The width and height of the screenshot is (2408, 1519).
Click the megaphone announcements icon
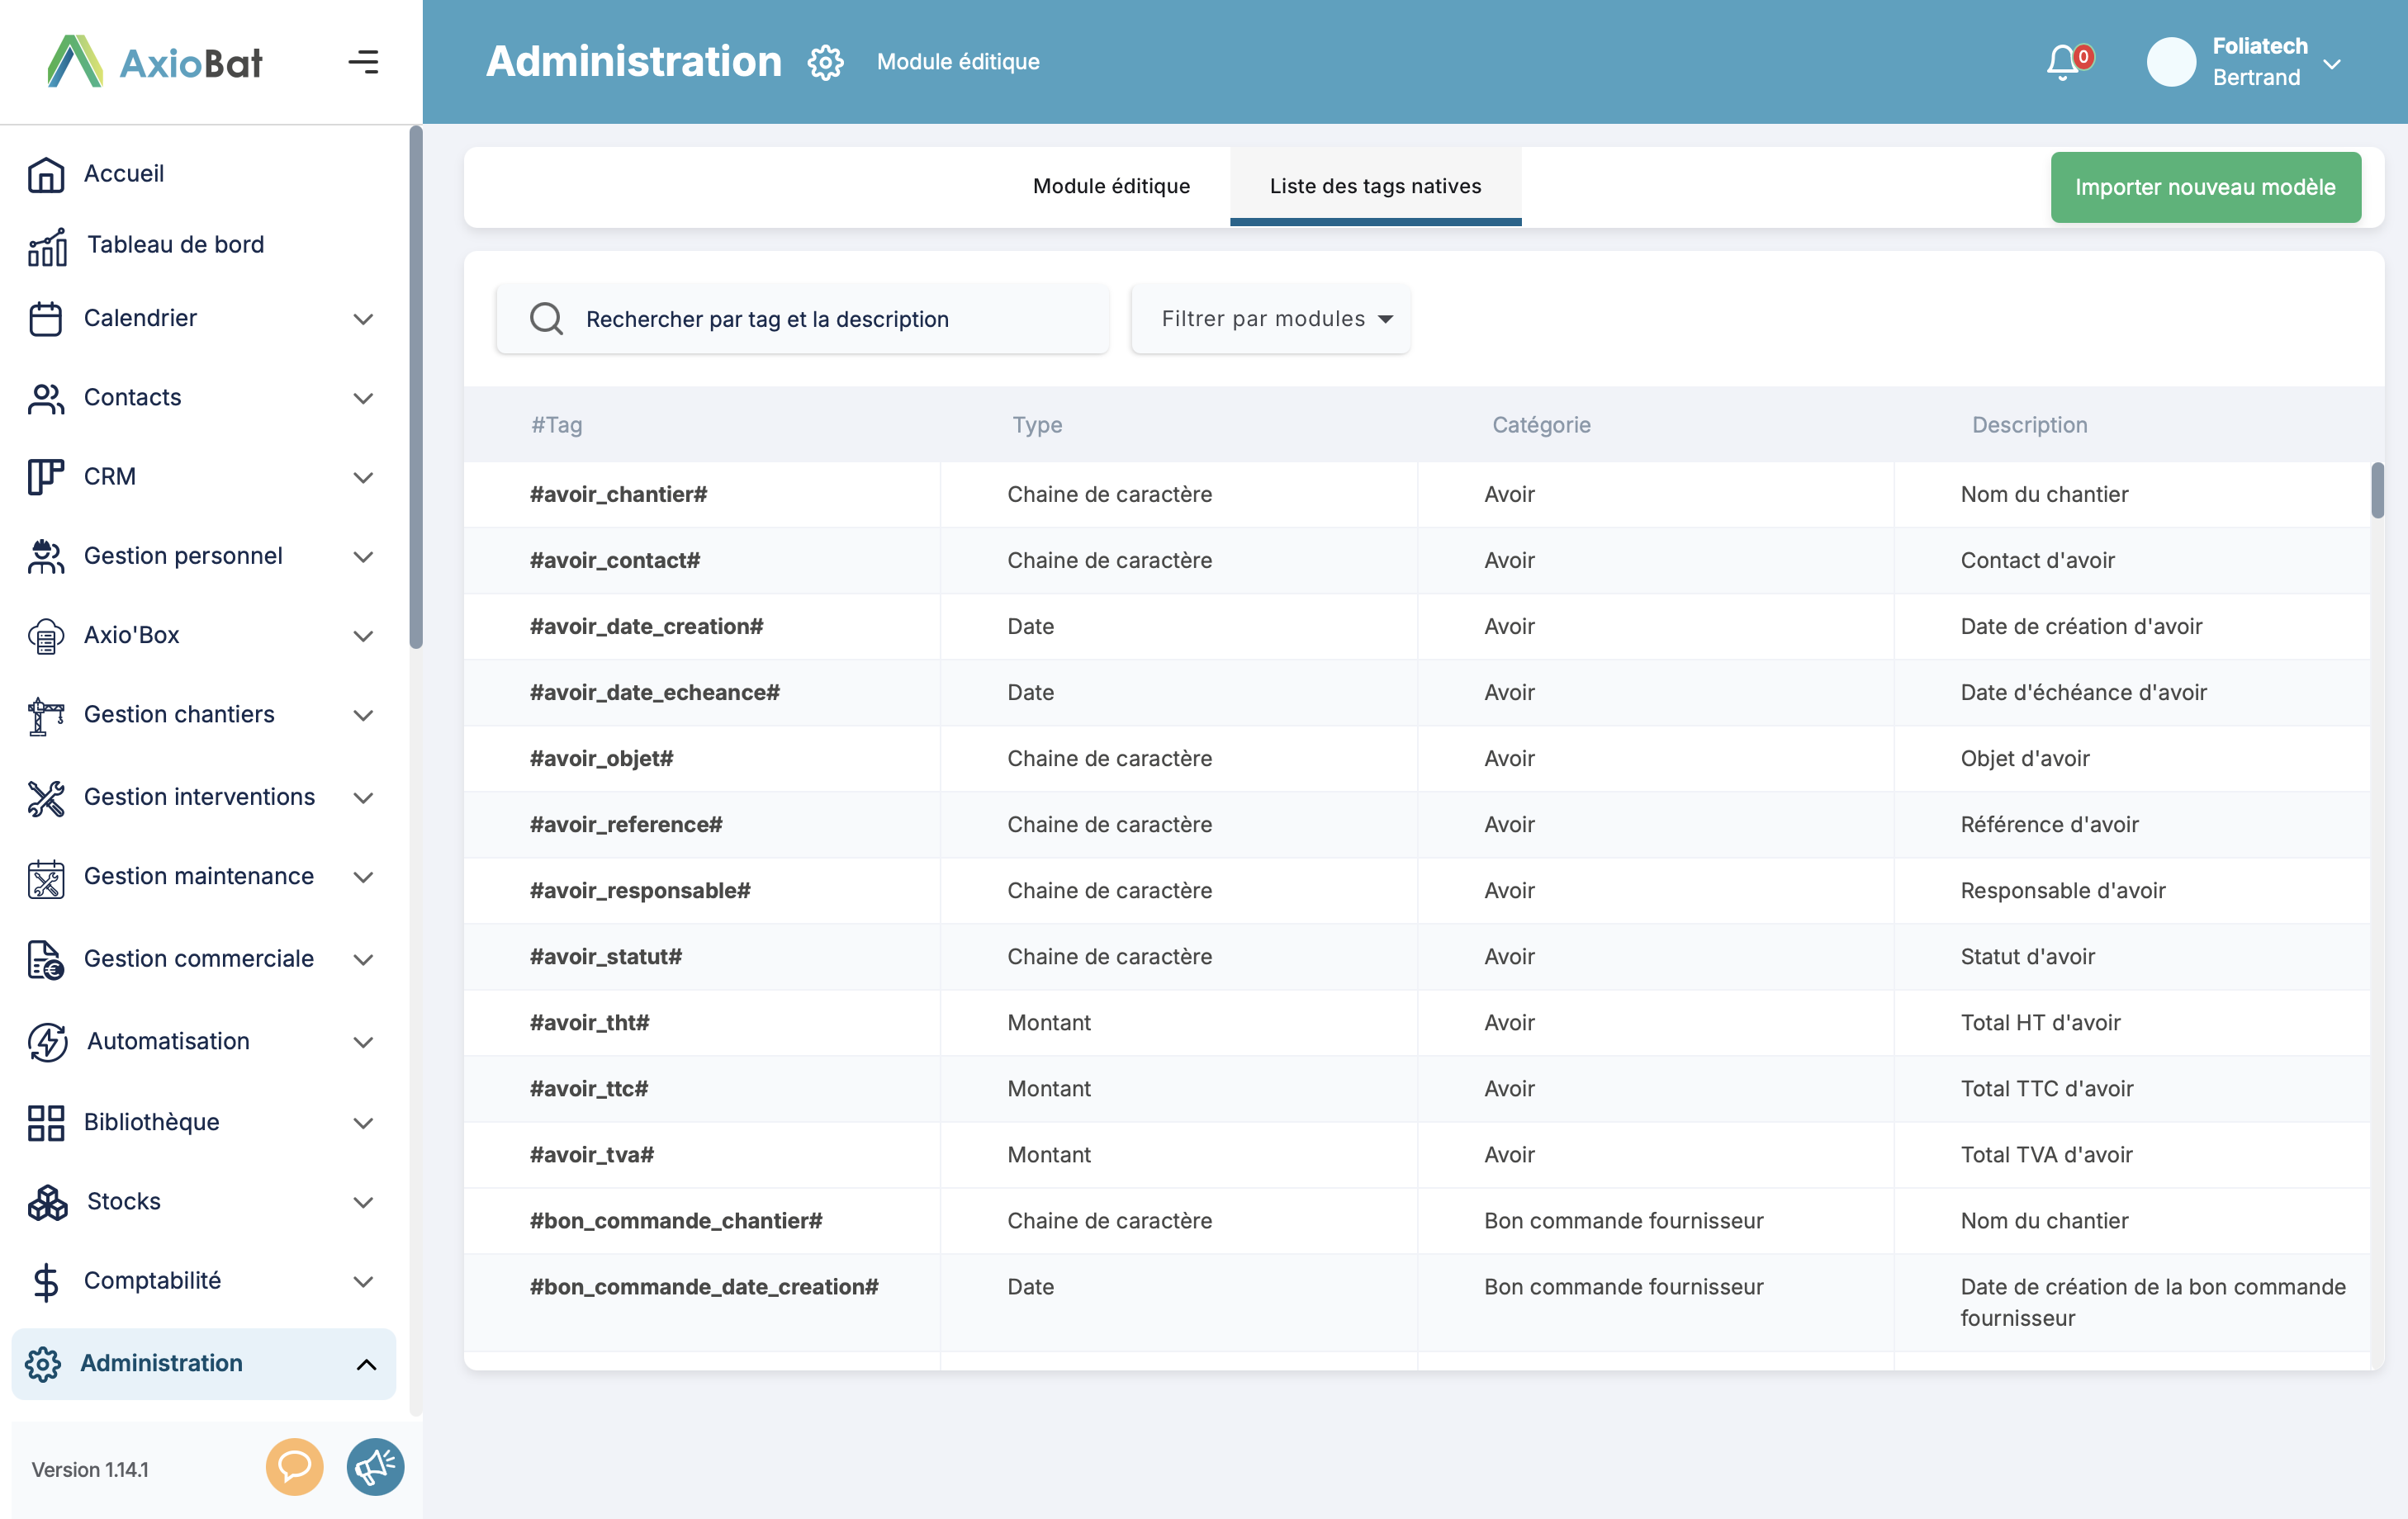pyautogui.click(x=375, y=1466)
